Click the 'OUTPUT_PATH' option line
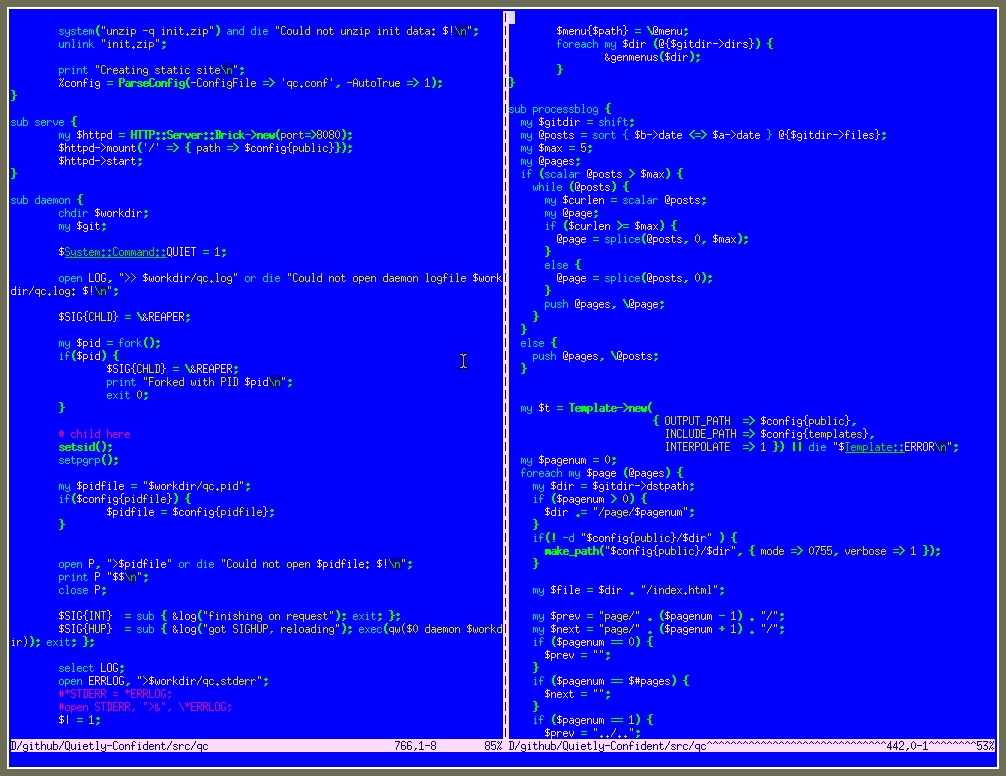The height and width of the screenshot is (776, 1006). pos(754,421)
